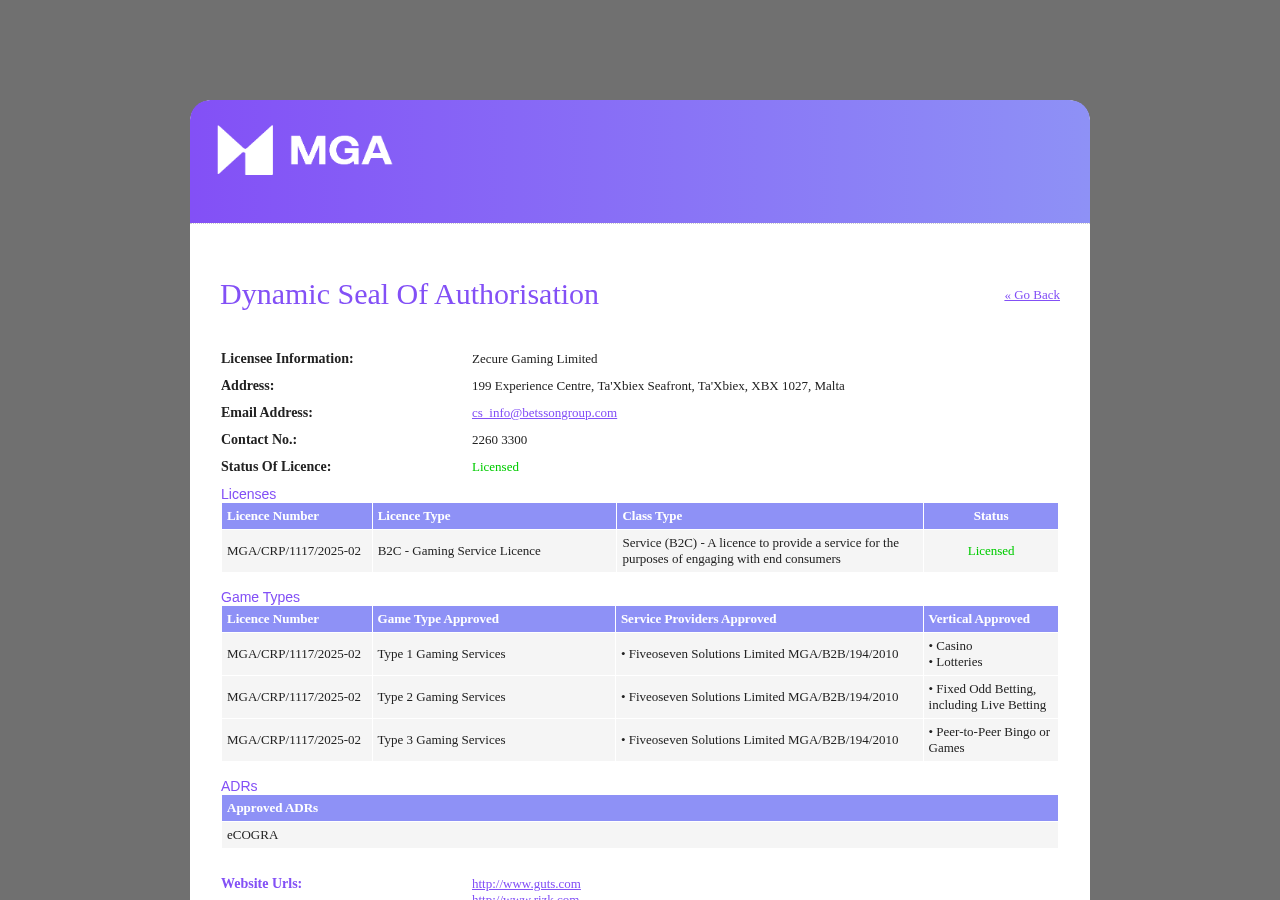This screenshot has height=900, width=1280.
Task: Select the licence number in the Type 3 row
Action: click(294, 740)
